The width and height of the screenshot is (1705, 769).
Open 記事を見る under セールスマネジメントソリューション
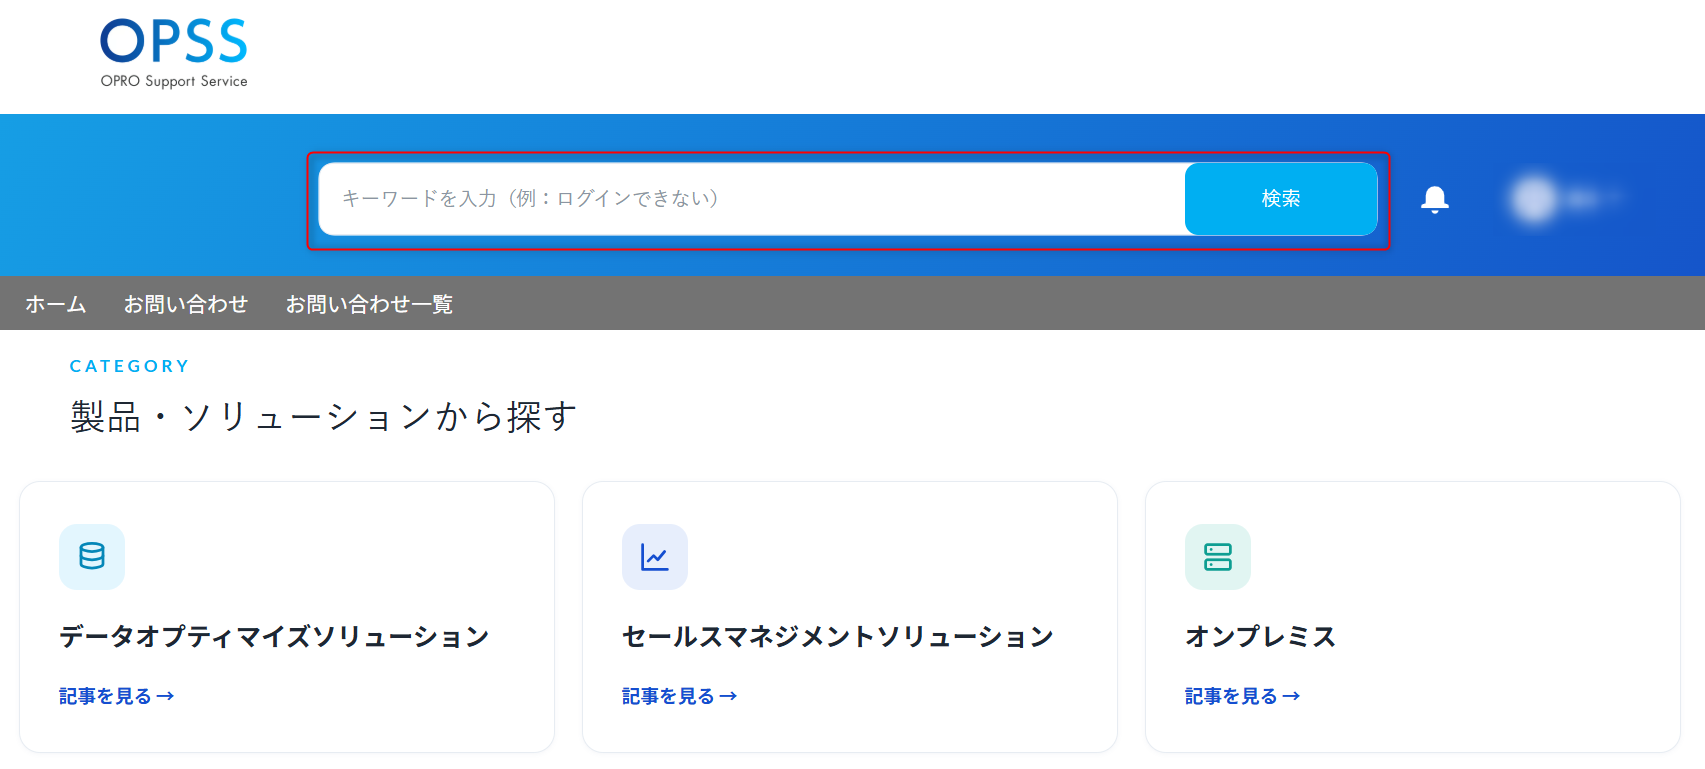[x=680, y=696]
